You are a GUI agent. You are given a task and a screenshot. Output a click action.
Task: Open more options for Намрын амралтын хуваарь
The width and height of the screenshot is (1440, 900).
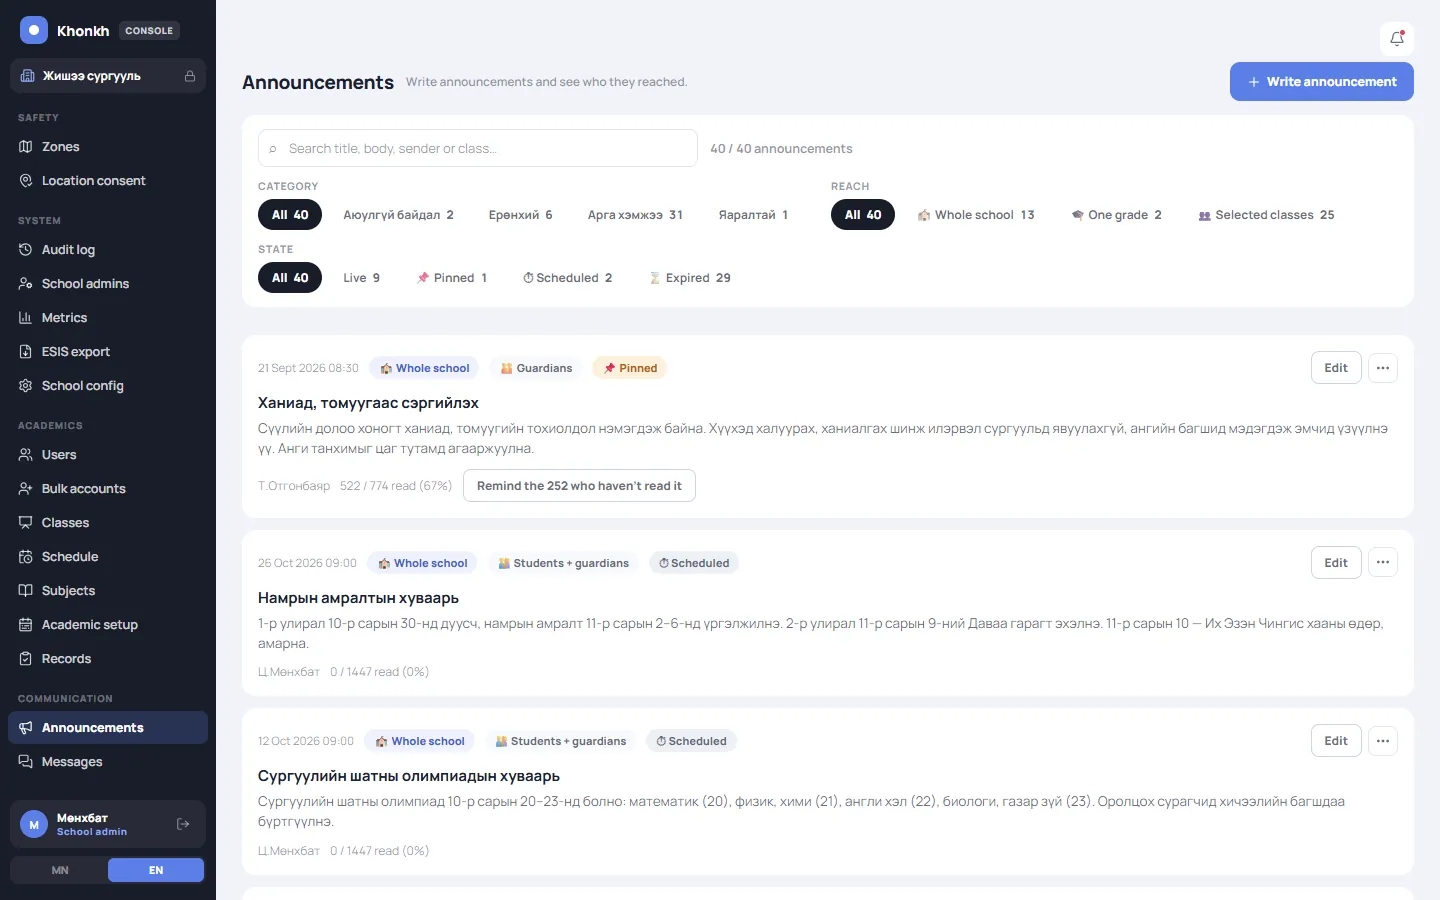1383,563
